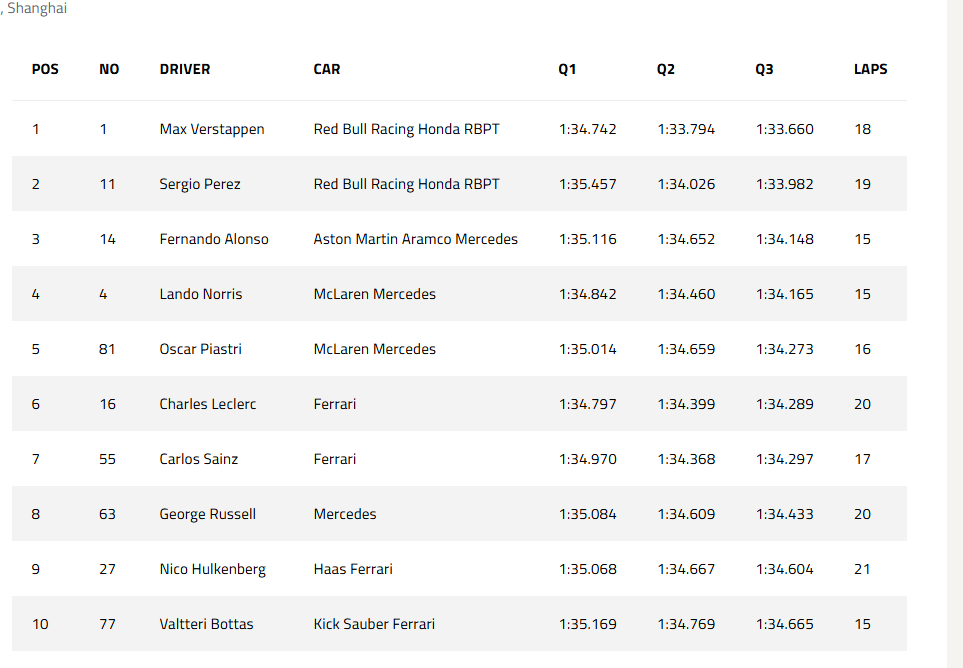This screenshot has height=668, width=963.
Task: Open Lando Norris driver entry
Action: (x=201, y=294)
